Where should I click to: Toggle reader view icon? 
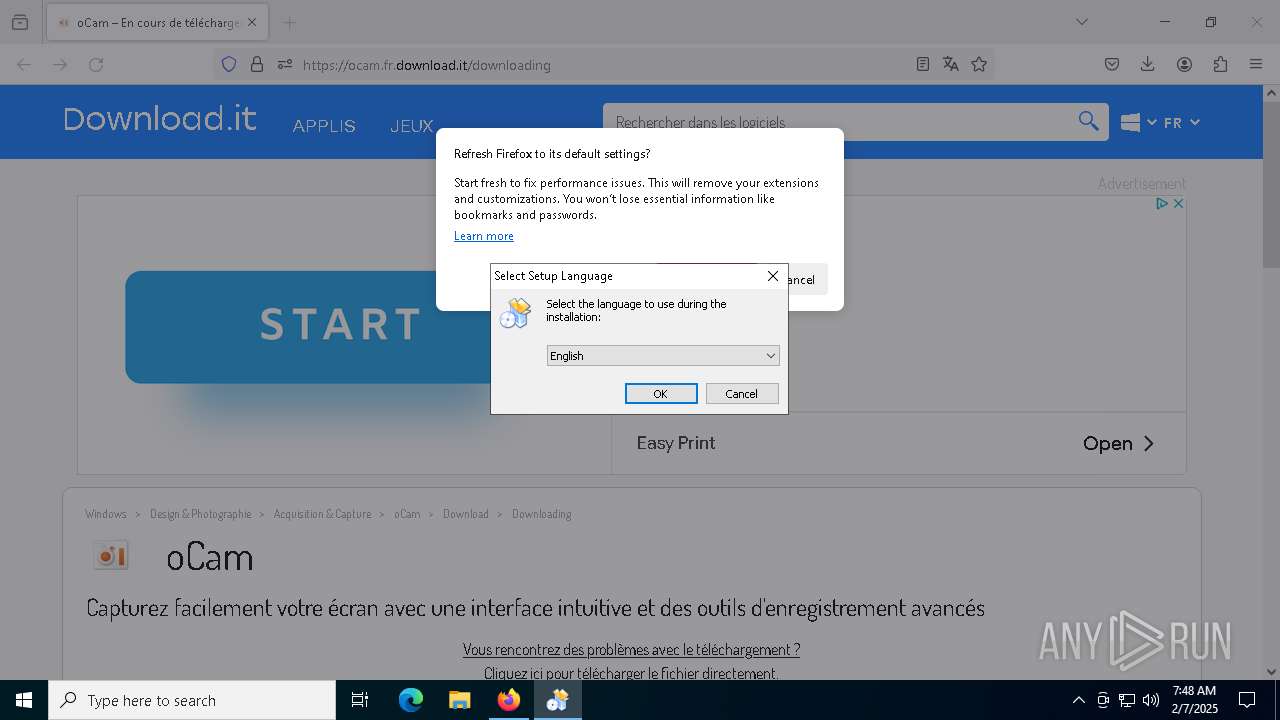(x=923, y=64)
